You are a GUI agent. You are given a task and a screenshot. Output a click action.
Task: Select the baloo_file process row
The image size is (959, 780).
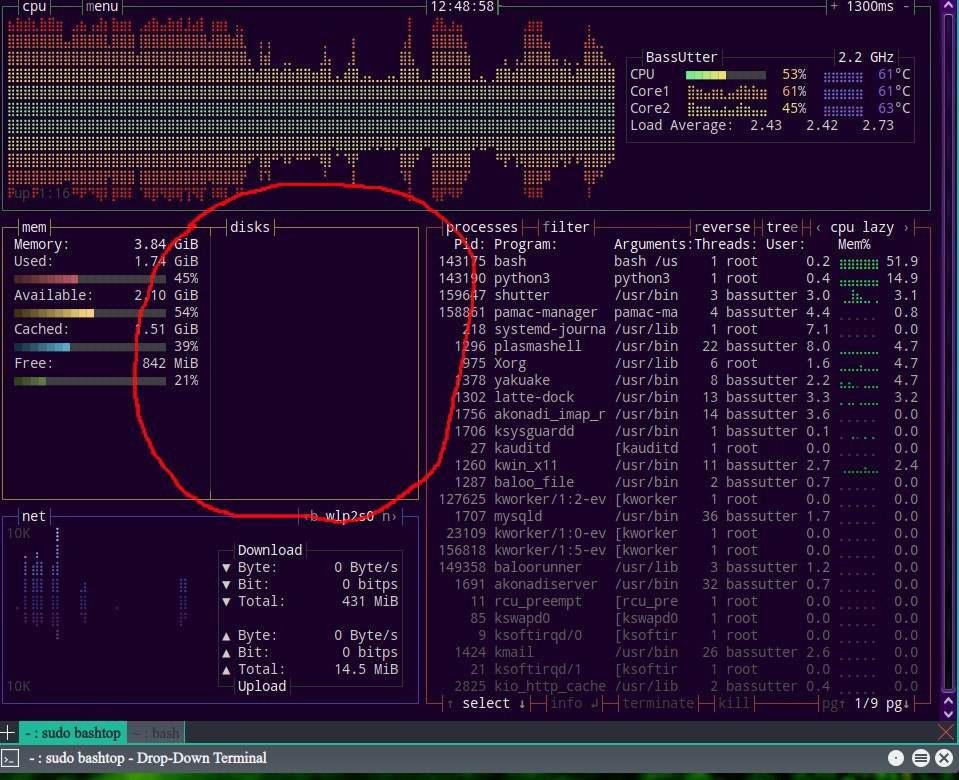point(678,483)
